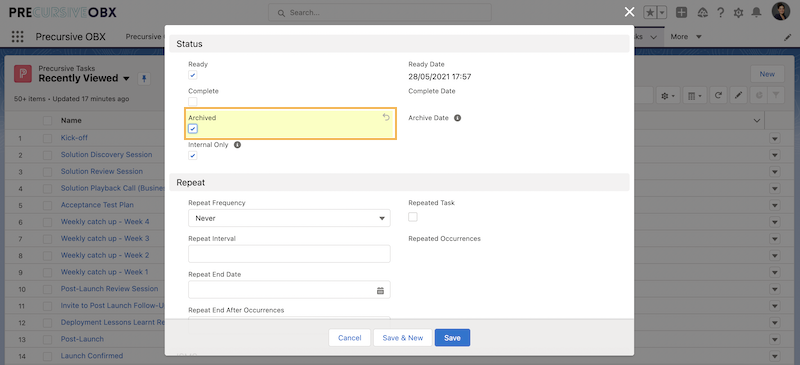The image size is (800, 365).
Task: Open the help question mark icon
Action: click(720, 13)
